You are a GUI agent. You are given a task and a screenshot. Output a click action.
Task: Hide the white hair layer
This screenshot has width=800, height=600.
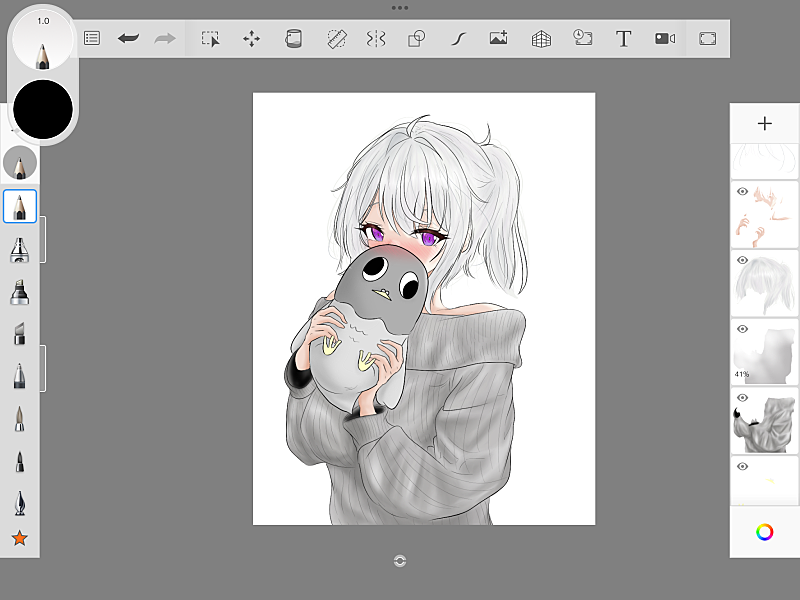pyautogui.click(x=742, y=260)
